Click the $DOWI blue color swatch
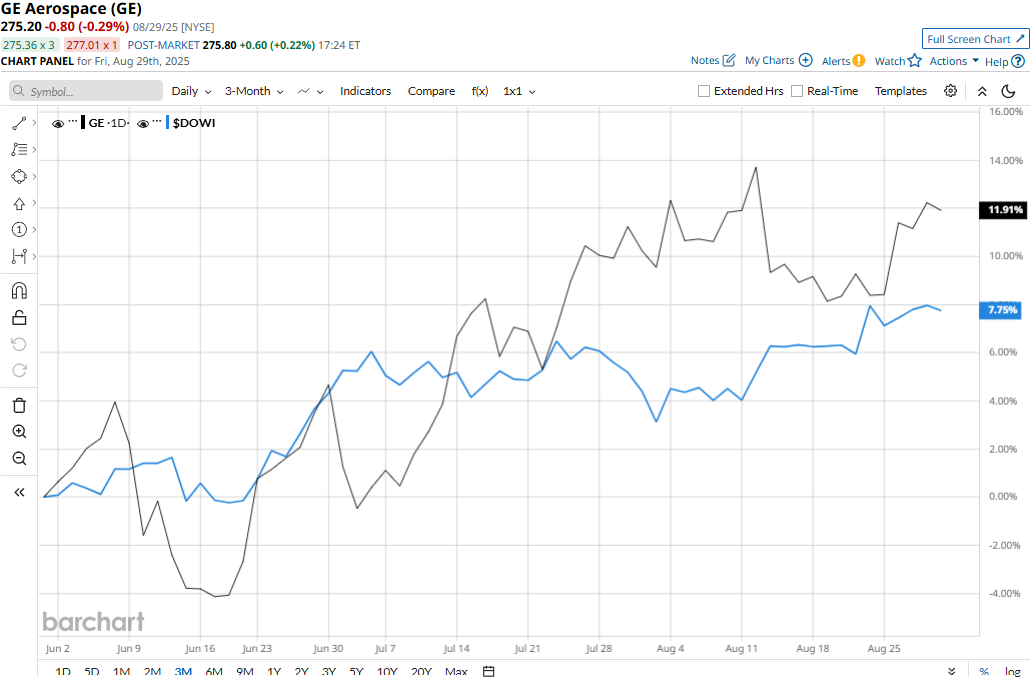 [x=167, y=122]
